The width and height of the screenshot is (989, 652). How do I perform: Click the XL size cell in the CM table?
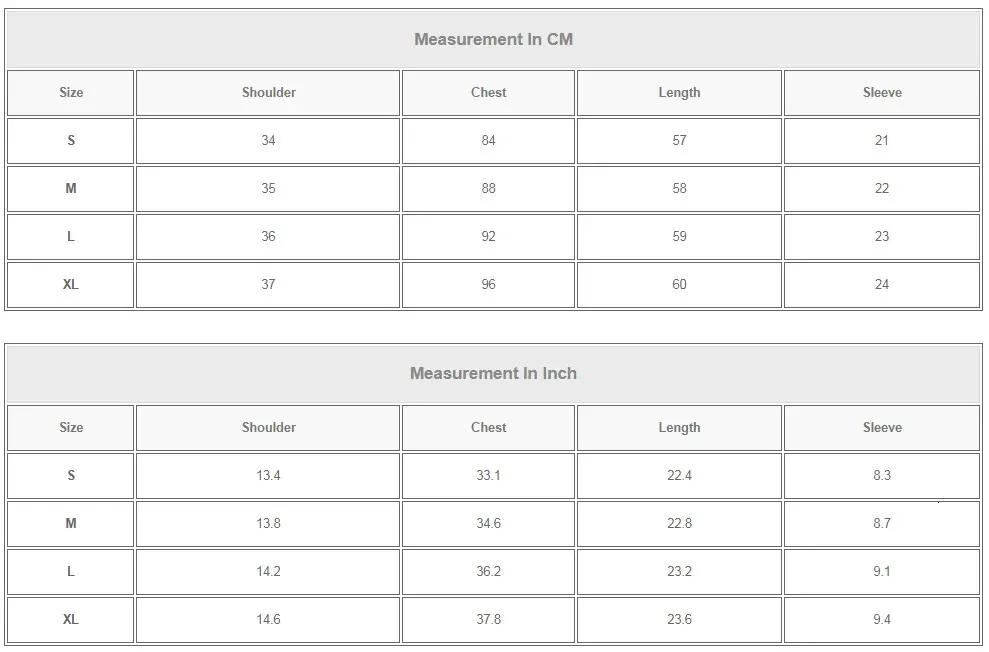click(x=71, y=285)
